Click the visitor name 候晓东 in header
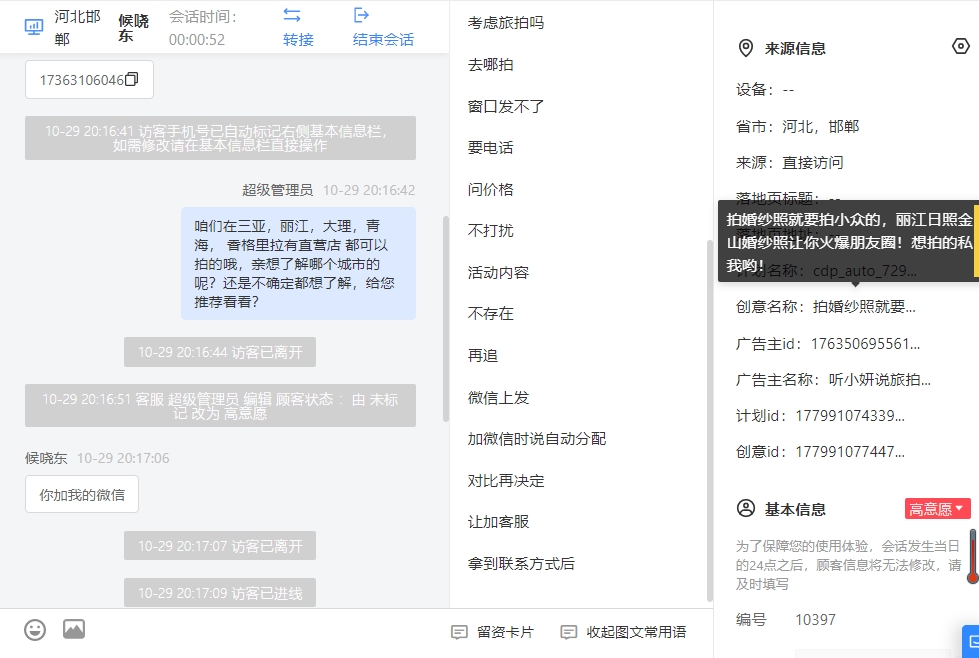 (134, 28)
